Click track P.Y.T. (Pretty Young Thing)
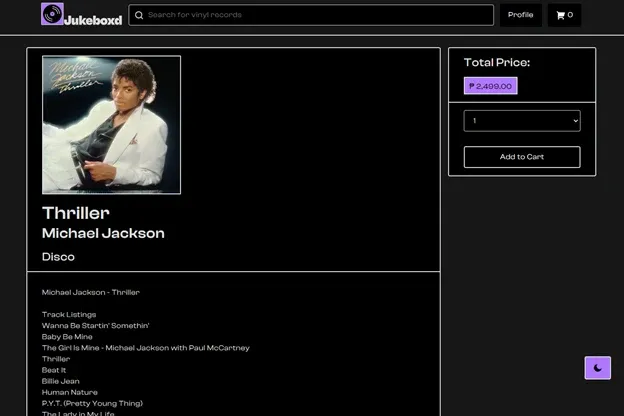 coord(92,403)
